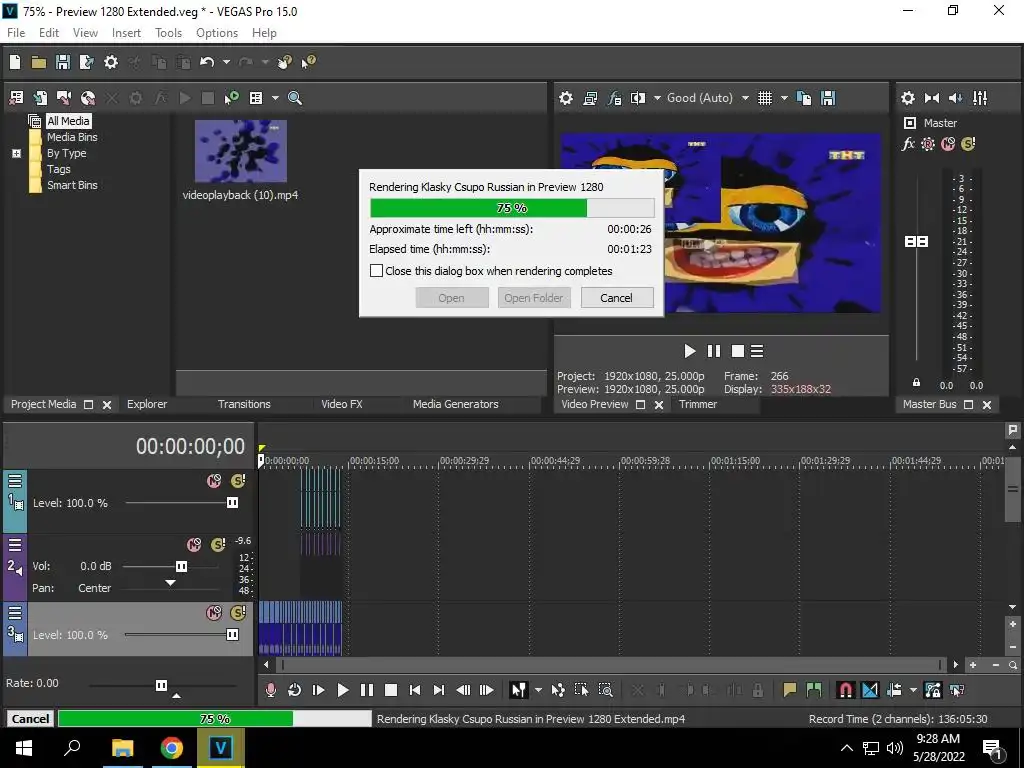Click track 1 Level slider handle
Image resolution: width=1024 pixels, height=768 pixels.
coord(232,502)
